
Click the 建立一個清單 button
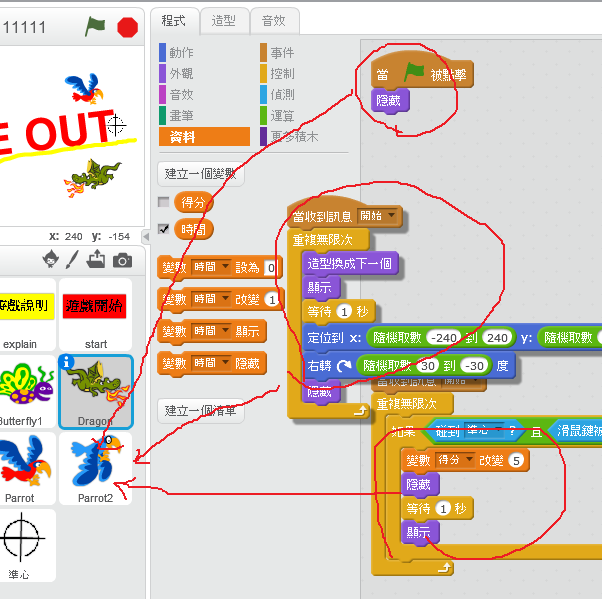click(x=203, y=410)
